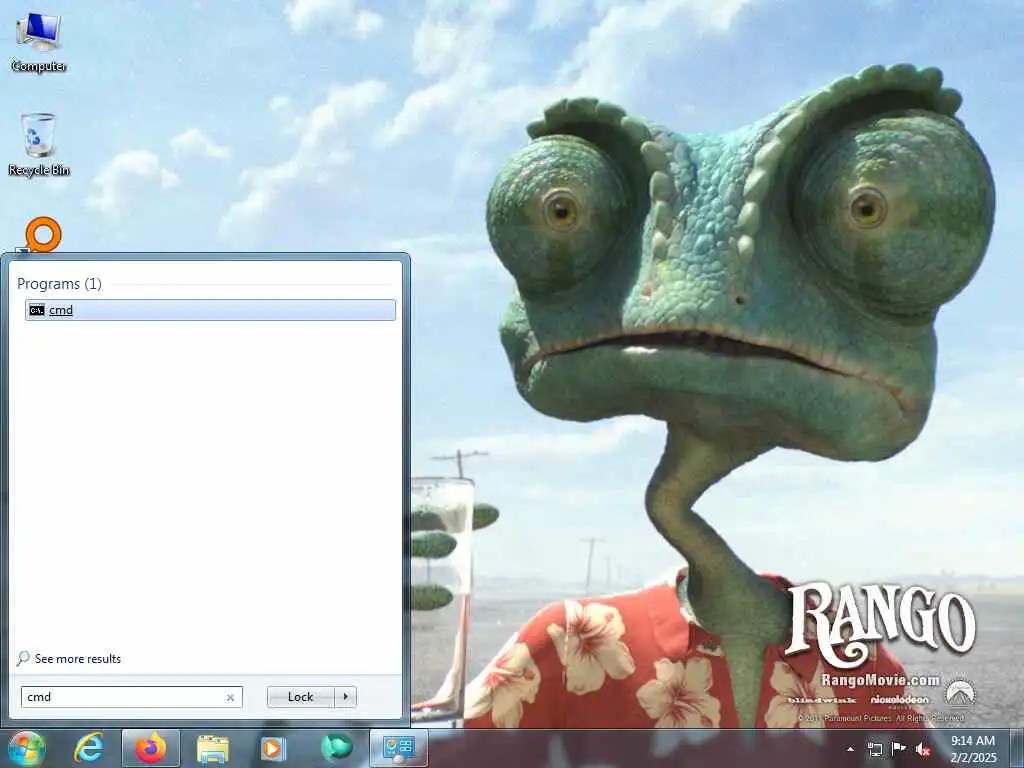Open Internet Explorer from the taskbar
Screen dimensions: 1024x768
tap(88, 748)
